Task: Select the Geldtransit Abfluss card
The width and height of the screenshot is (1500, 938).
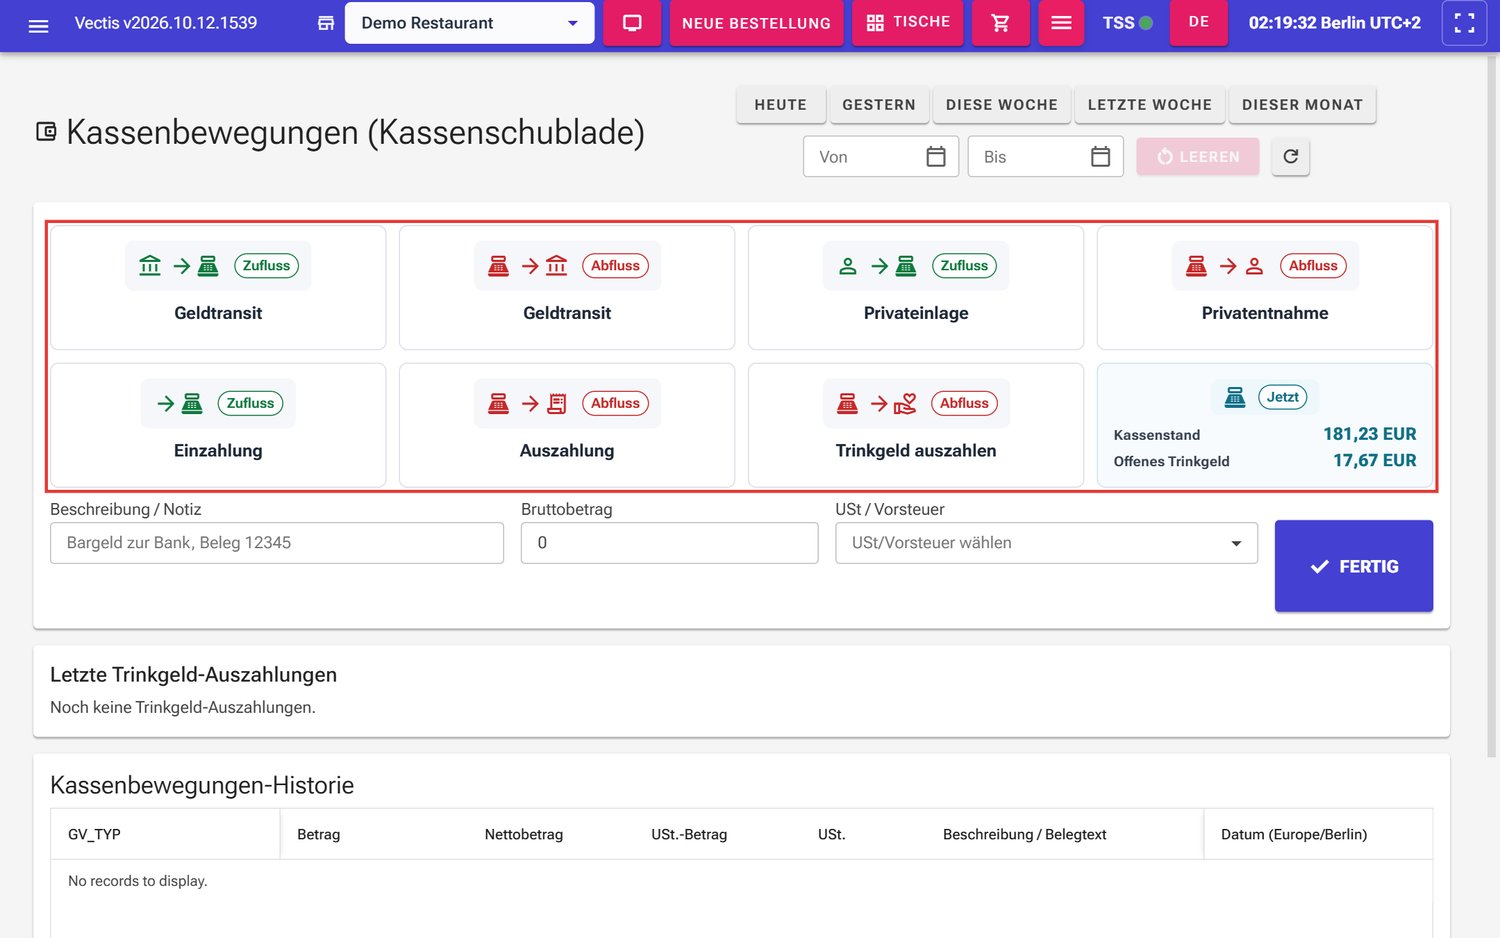Action: tap(567, 288)
